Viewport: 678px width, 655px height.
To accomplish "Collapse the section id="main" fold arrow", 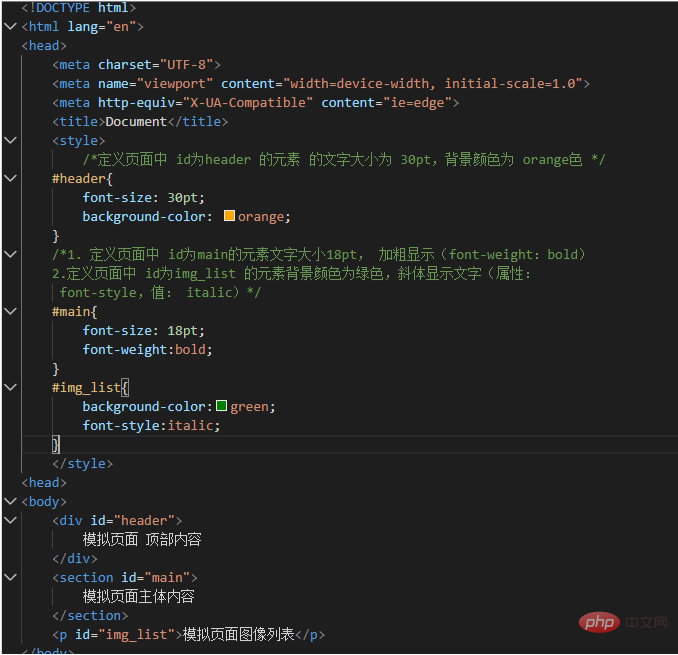I will [10, 578].
